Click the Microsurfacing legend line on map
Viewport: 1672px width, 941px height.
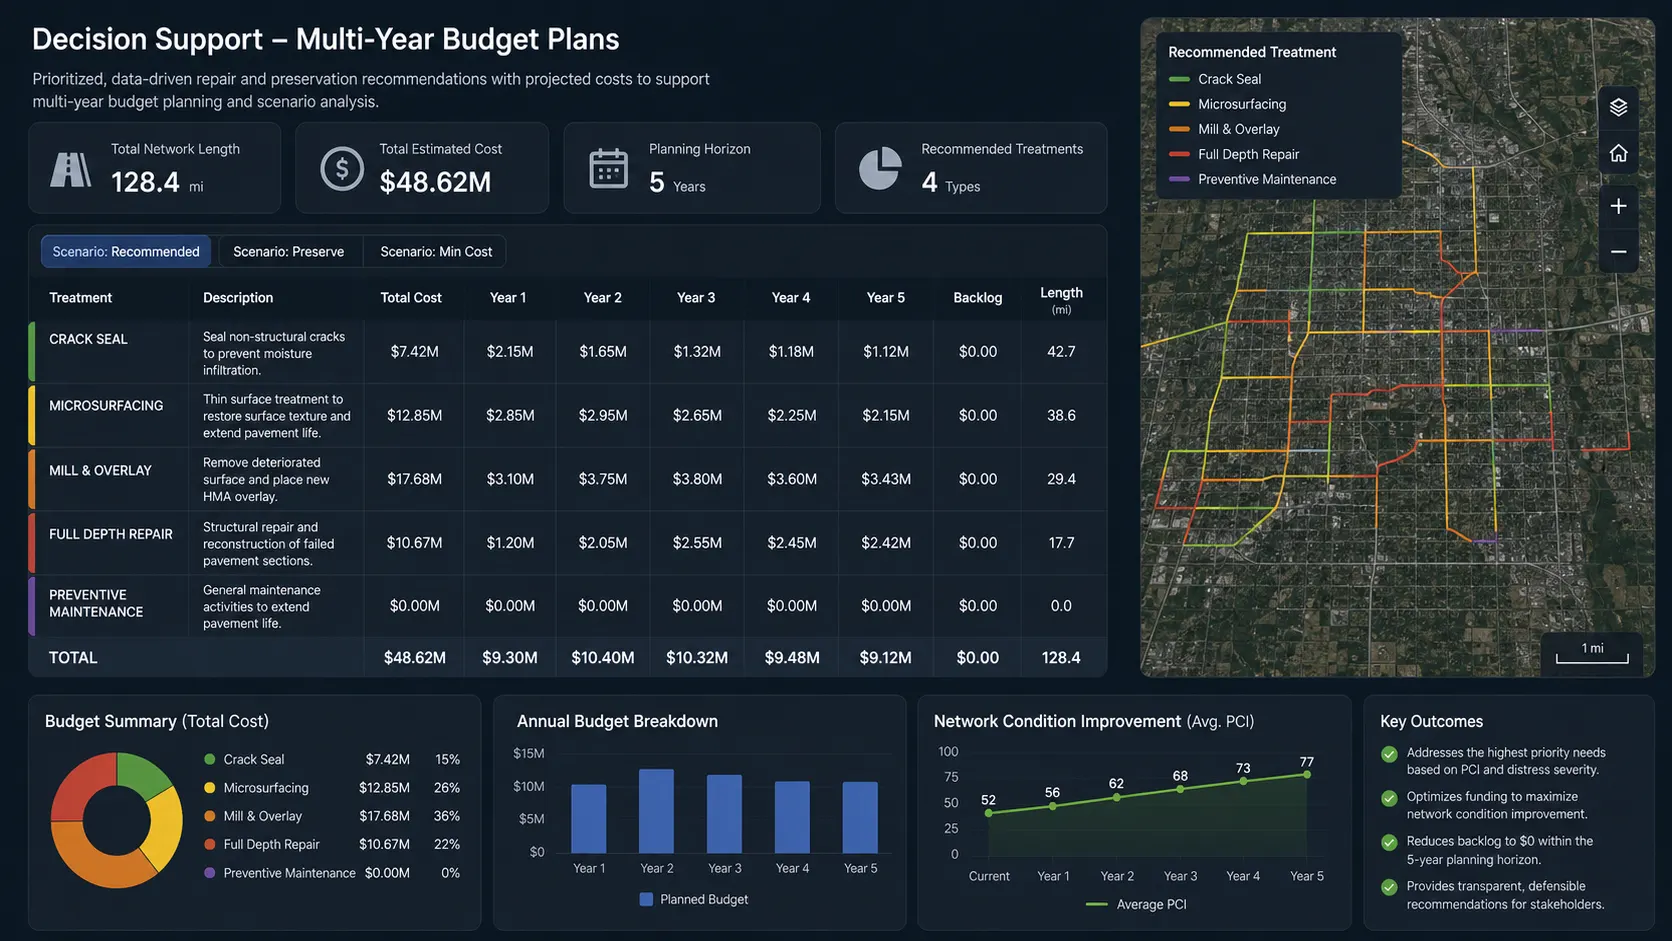(x=1179, y=104)
